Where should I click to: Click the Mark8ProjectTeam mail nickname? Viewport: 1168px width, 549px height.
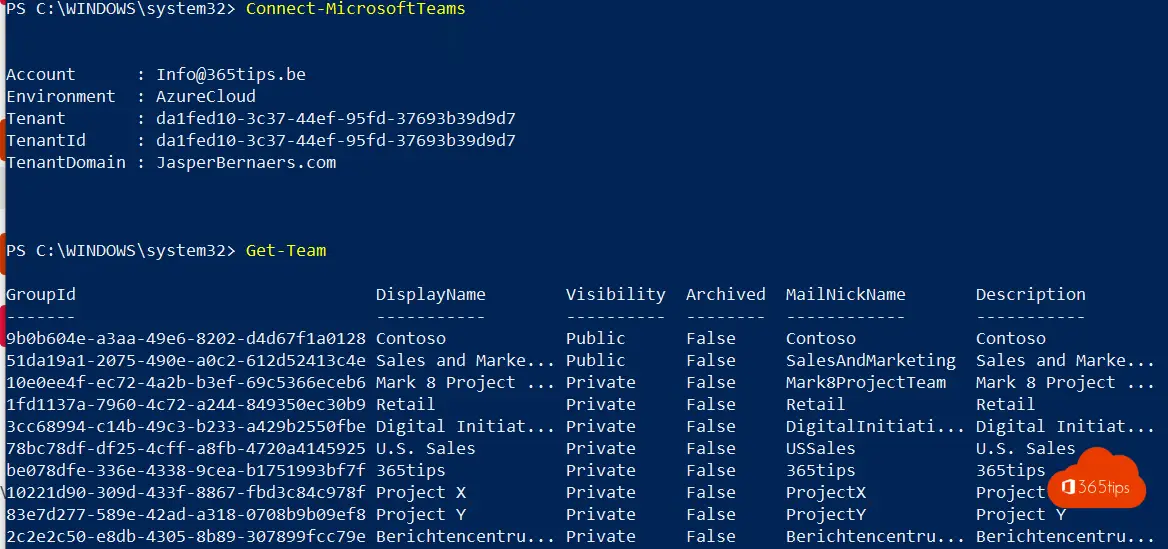[866, 382]
